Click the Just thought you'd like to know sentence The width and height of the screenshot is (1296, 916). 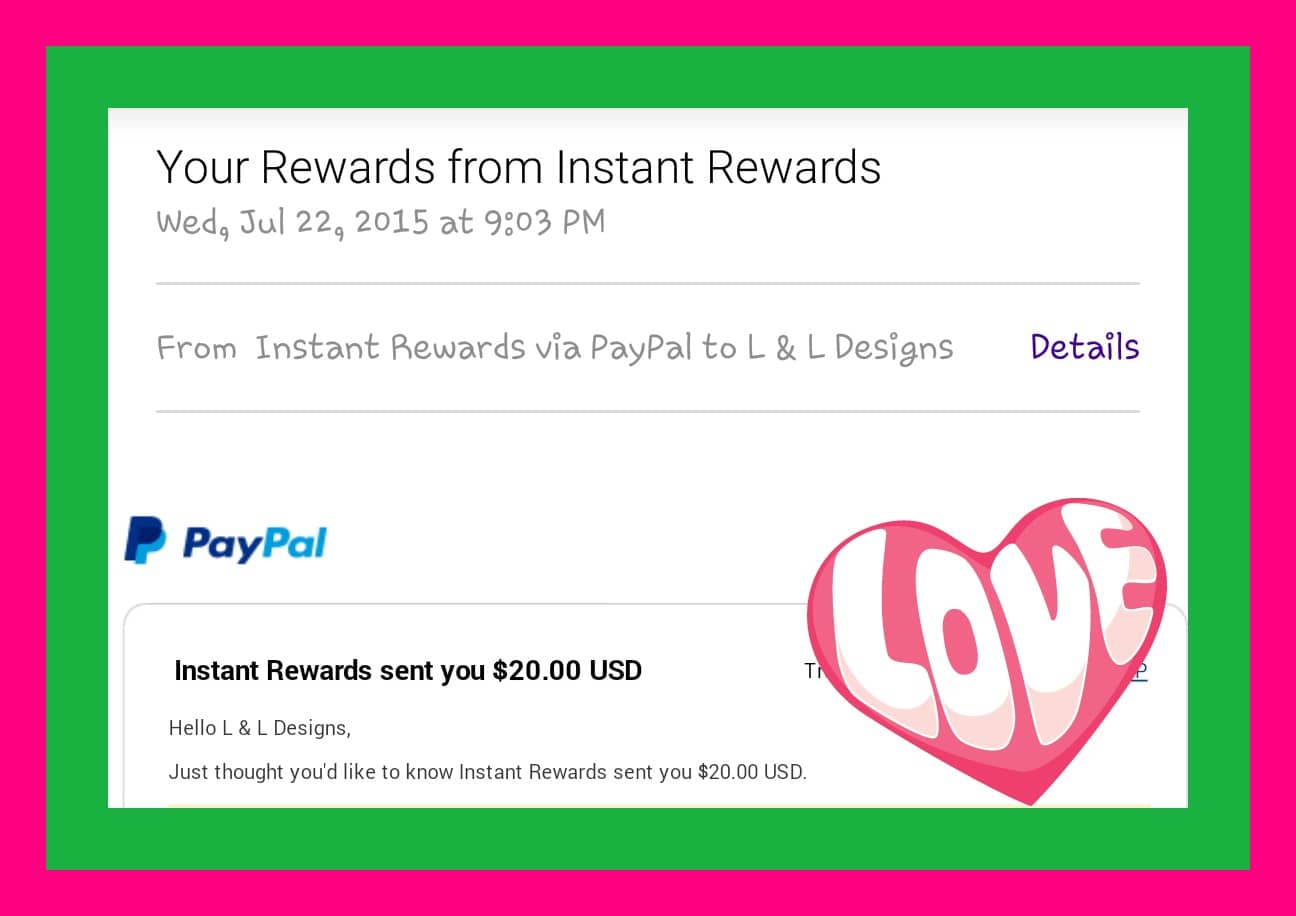pos(487,772)
